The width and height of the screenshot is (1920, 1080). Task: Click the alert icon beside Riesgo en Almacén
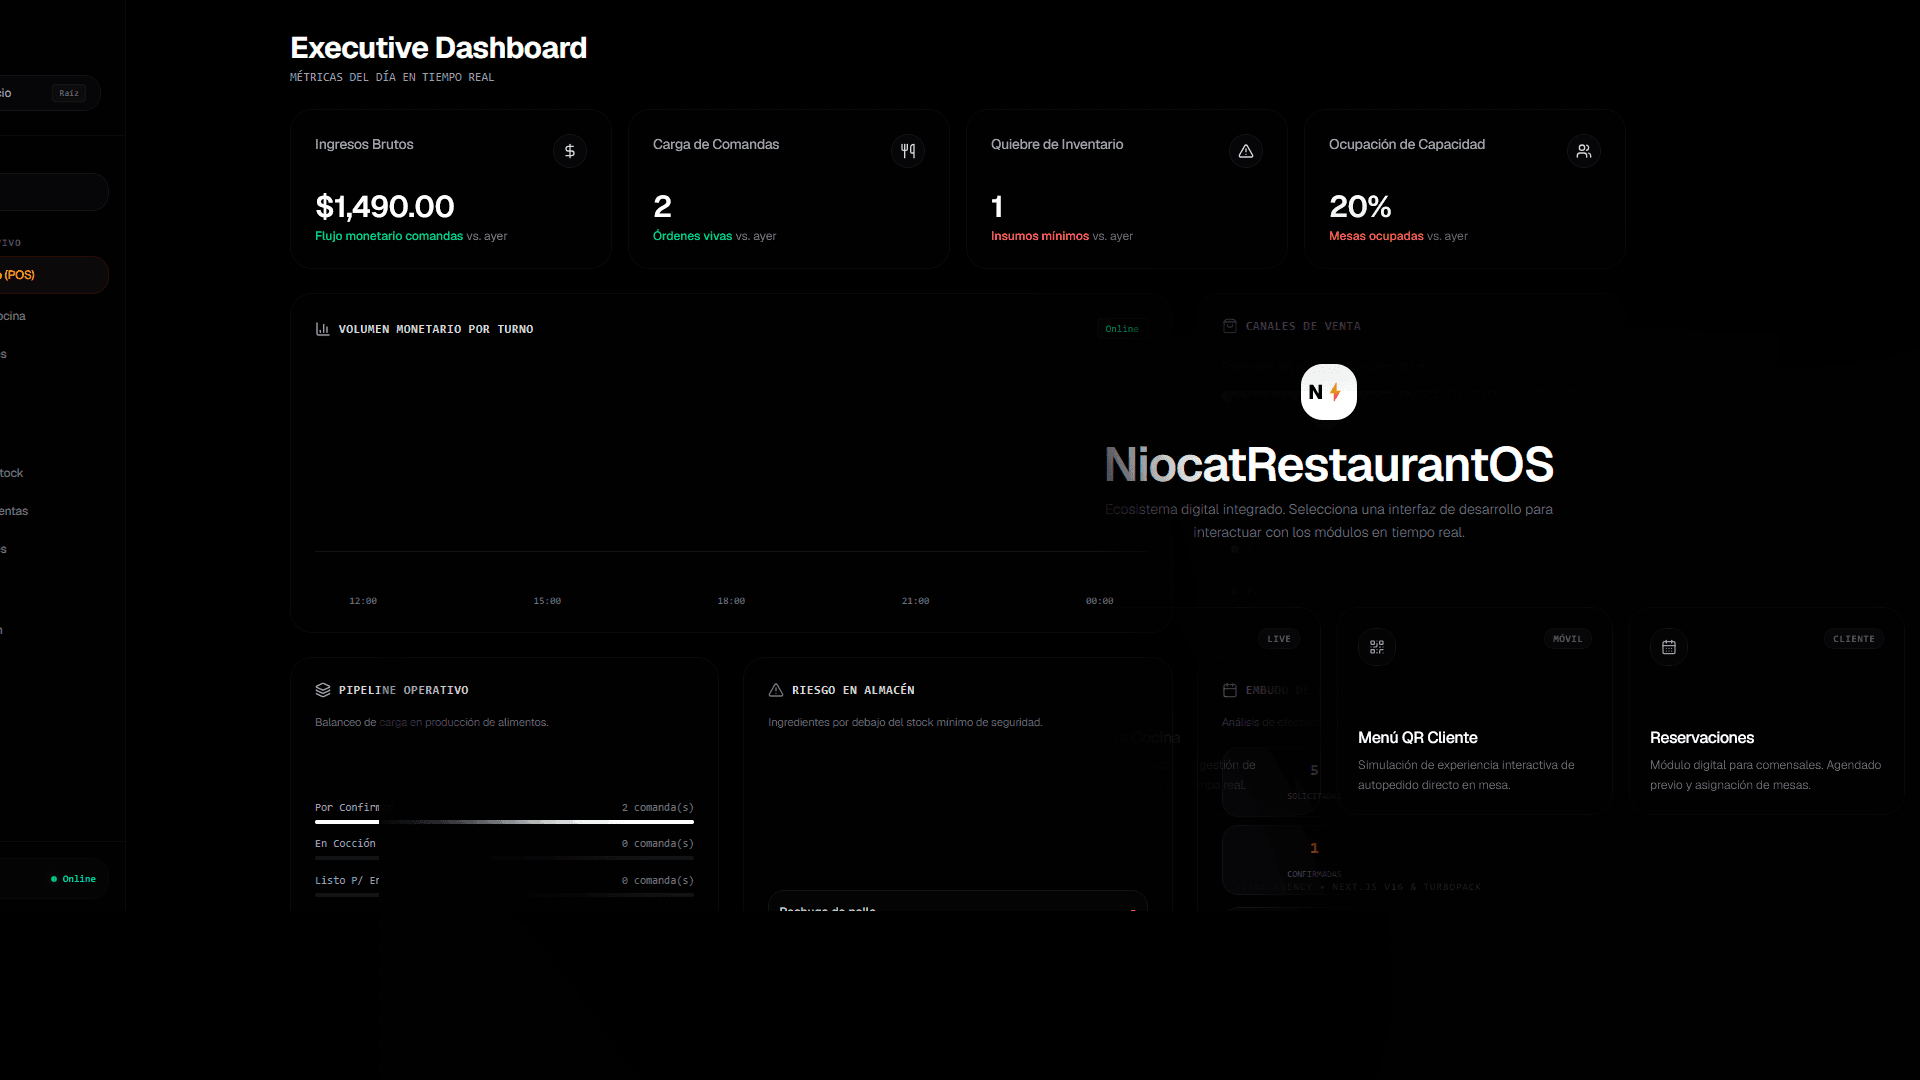[776, 690]
